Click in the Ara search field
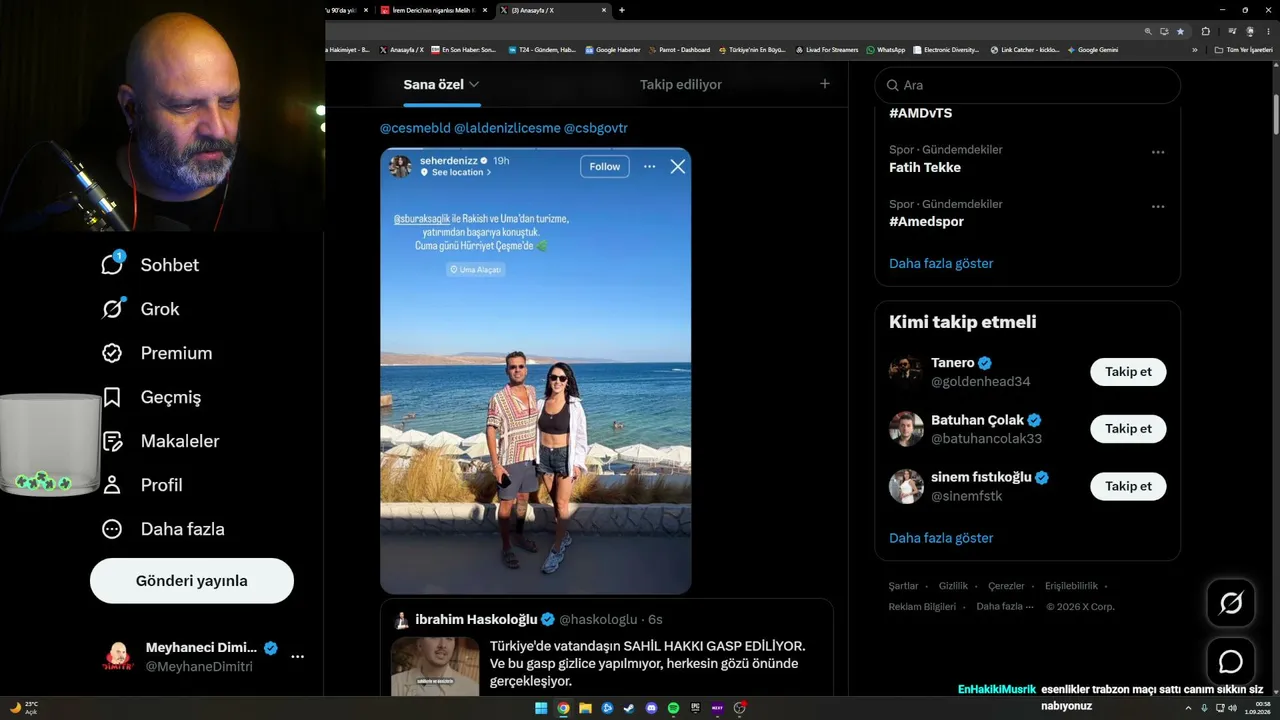 [1028, 85]
